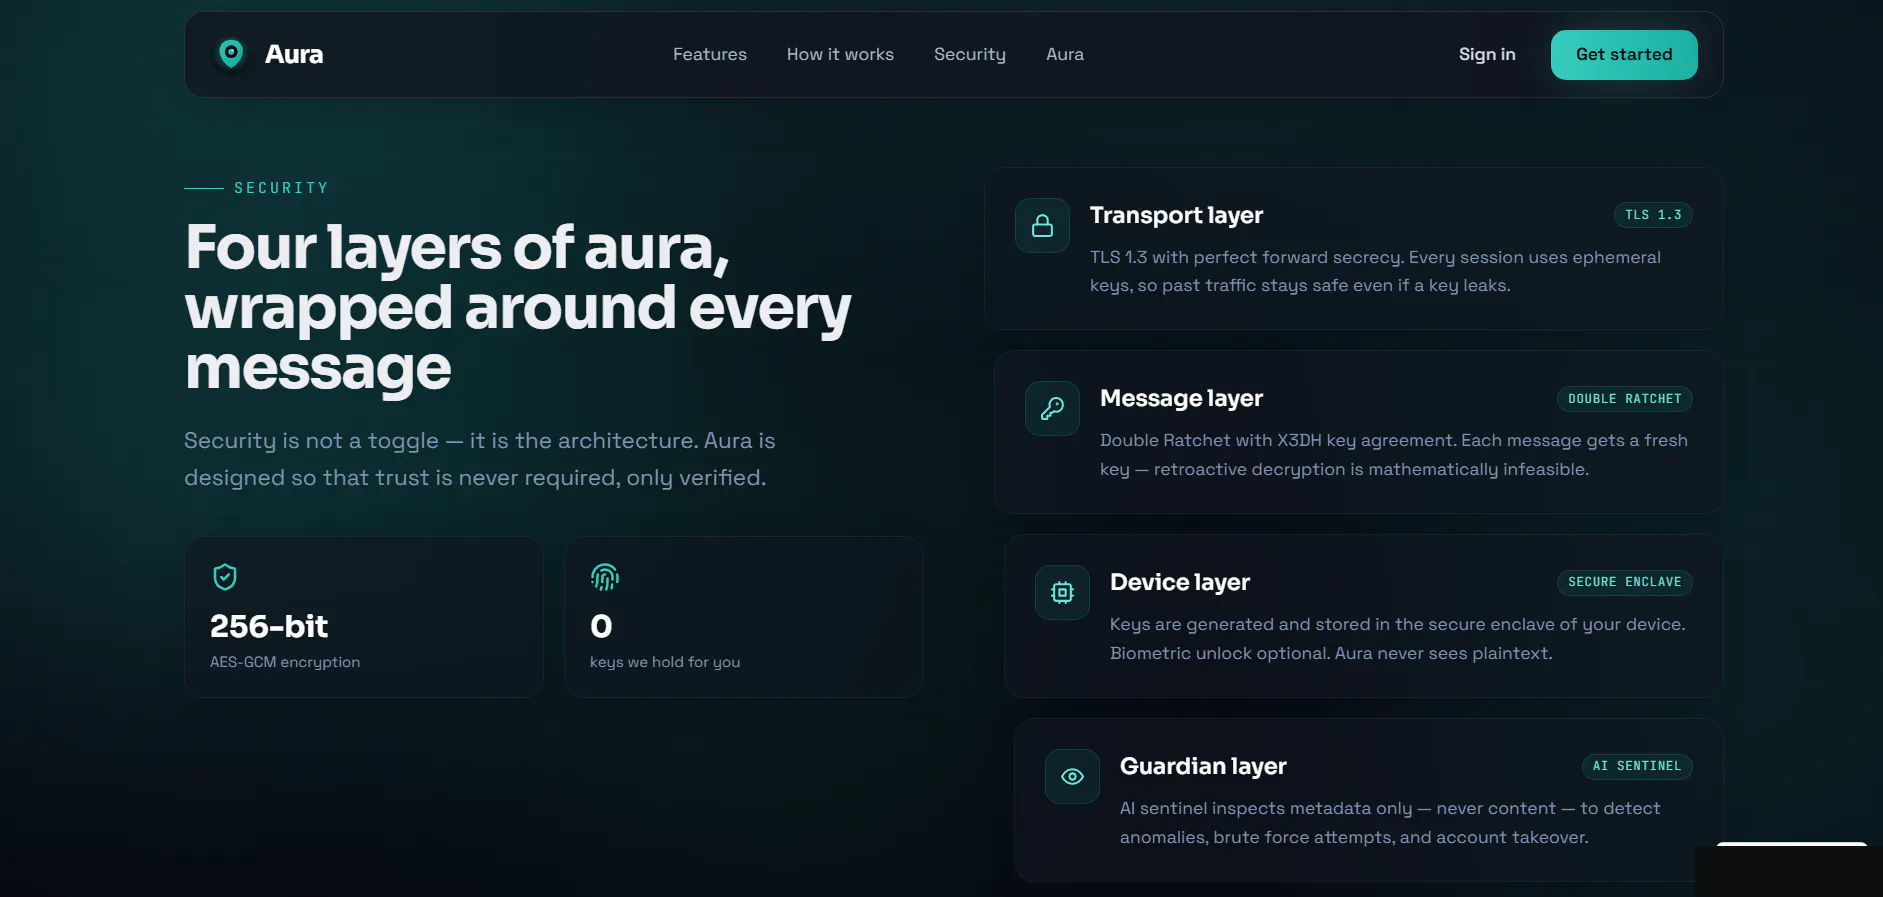The width and height of the screenshot is (1883, 897).
Task: Click the fingerprint icon above keys count
Action: [605, 577]
